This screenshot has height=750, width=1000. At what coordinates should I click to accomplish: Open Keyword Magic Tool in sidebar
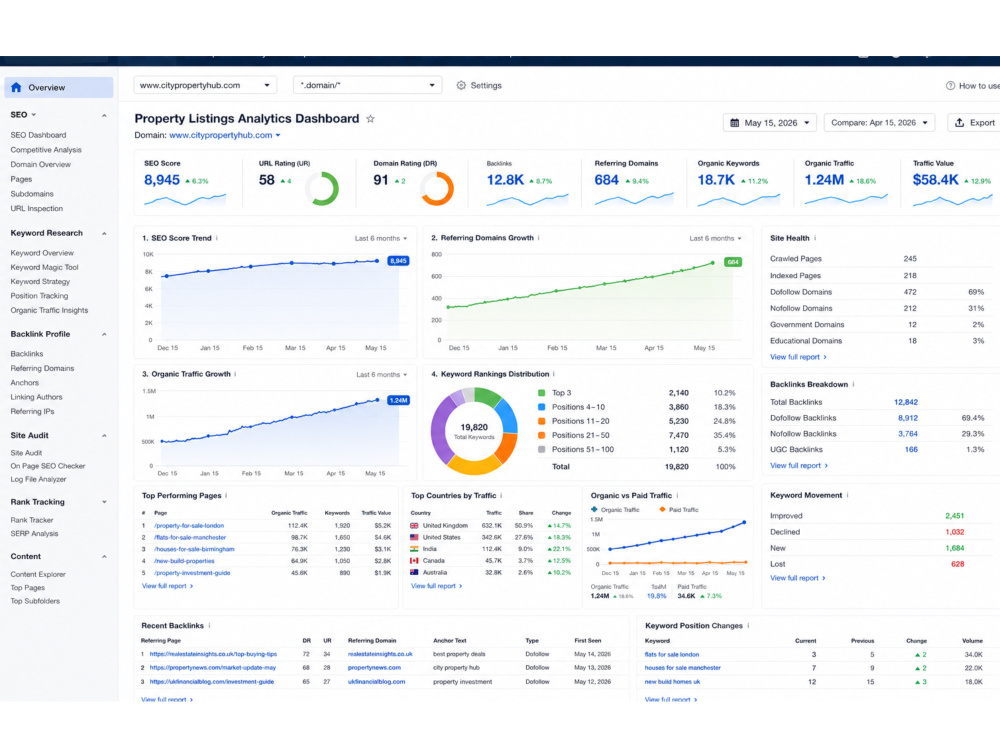pyautogui.click(x=44, y=267)
